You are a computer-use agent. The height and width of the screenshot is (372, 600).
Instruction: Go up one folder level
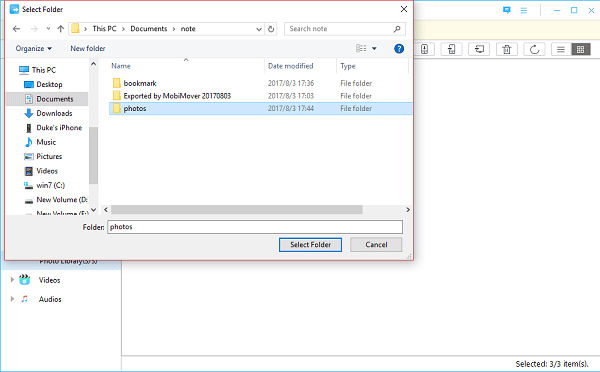click(x=60, y=29)
